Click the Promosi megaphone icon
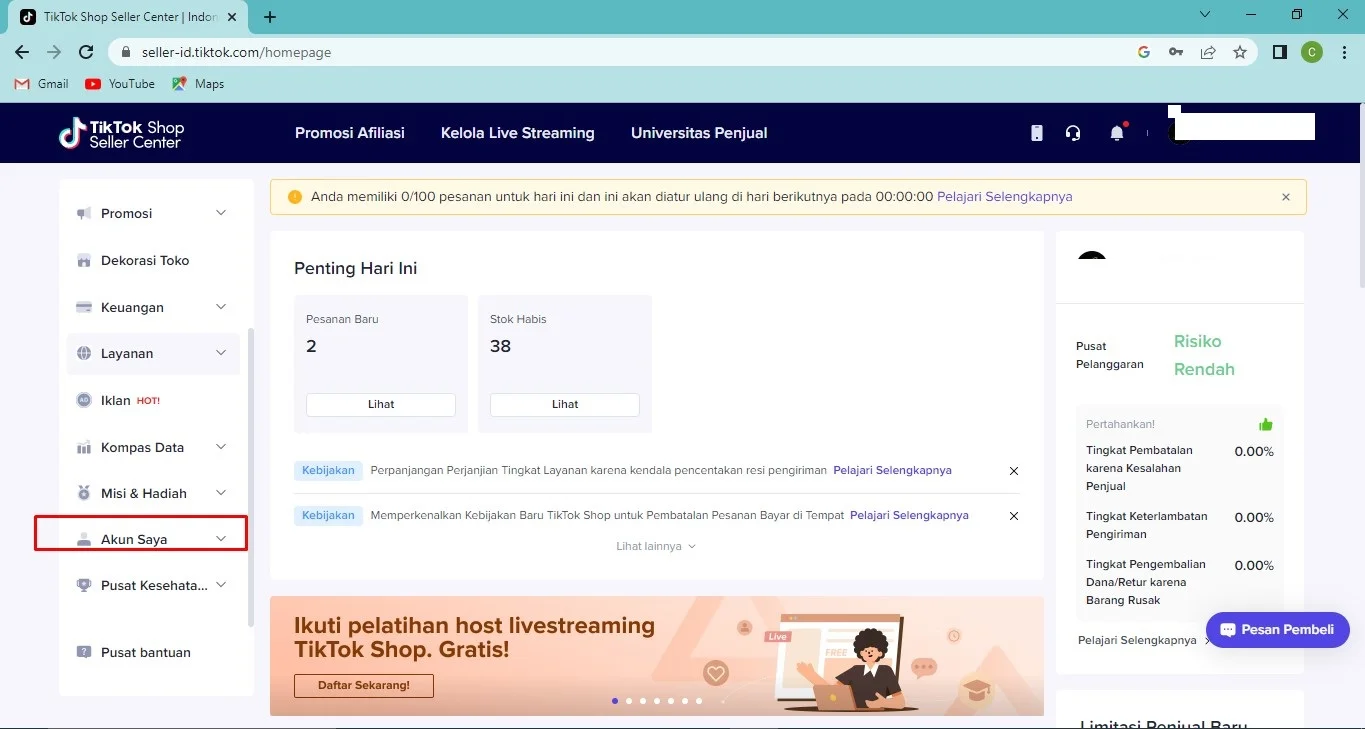 coord(84,213)
